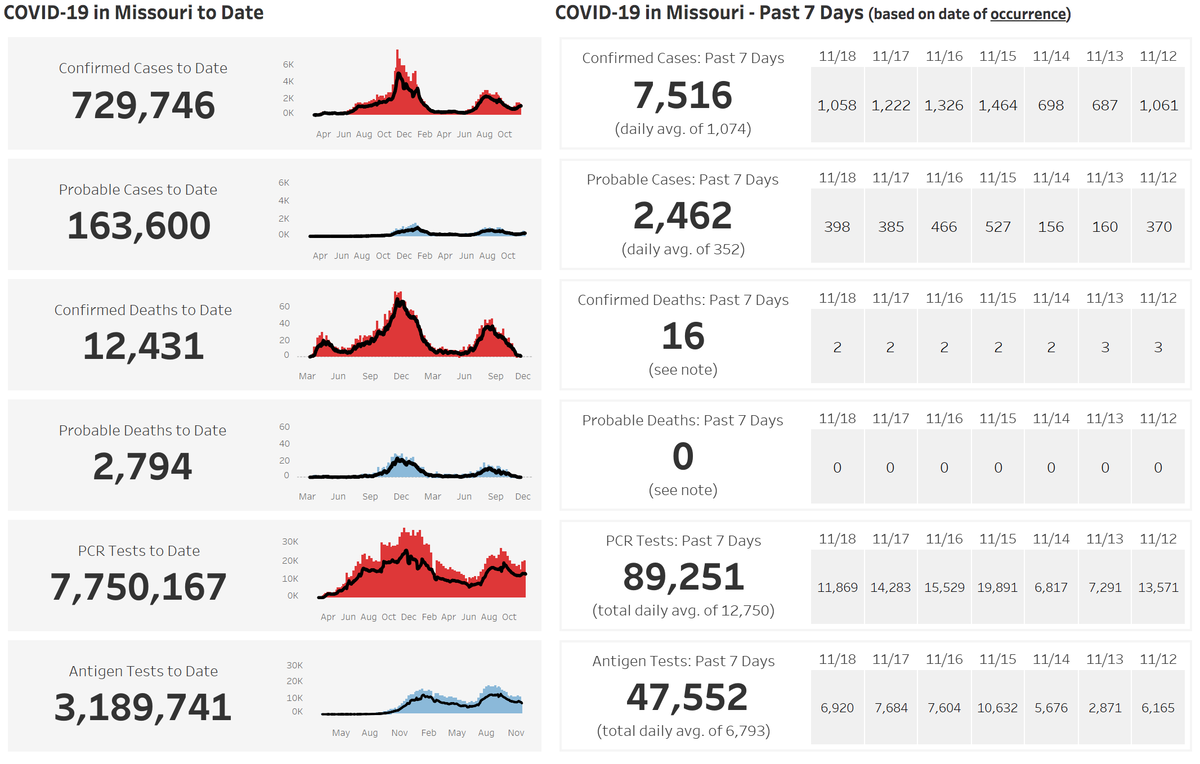Click the 729,746 confirmed cases total
This screenshot has width=1200, height=764.
pyautogui.click(x=143, y=104)
